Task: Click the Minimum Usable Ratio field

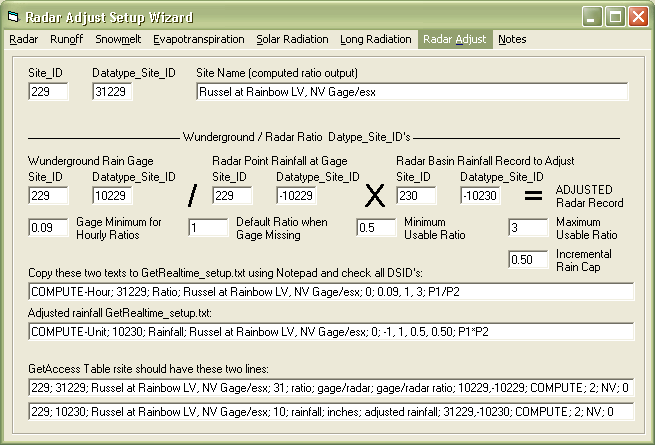Action: pos(376,228)
